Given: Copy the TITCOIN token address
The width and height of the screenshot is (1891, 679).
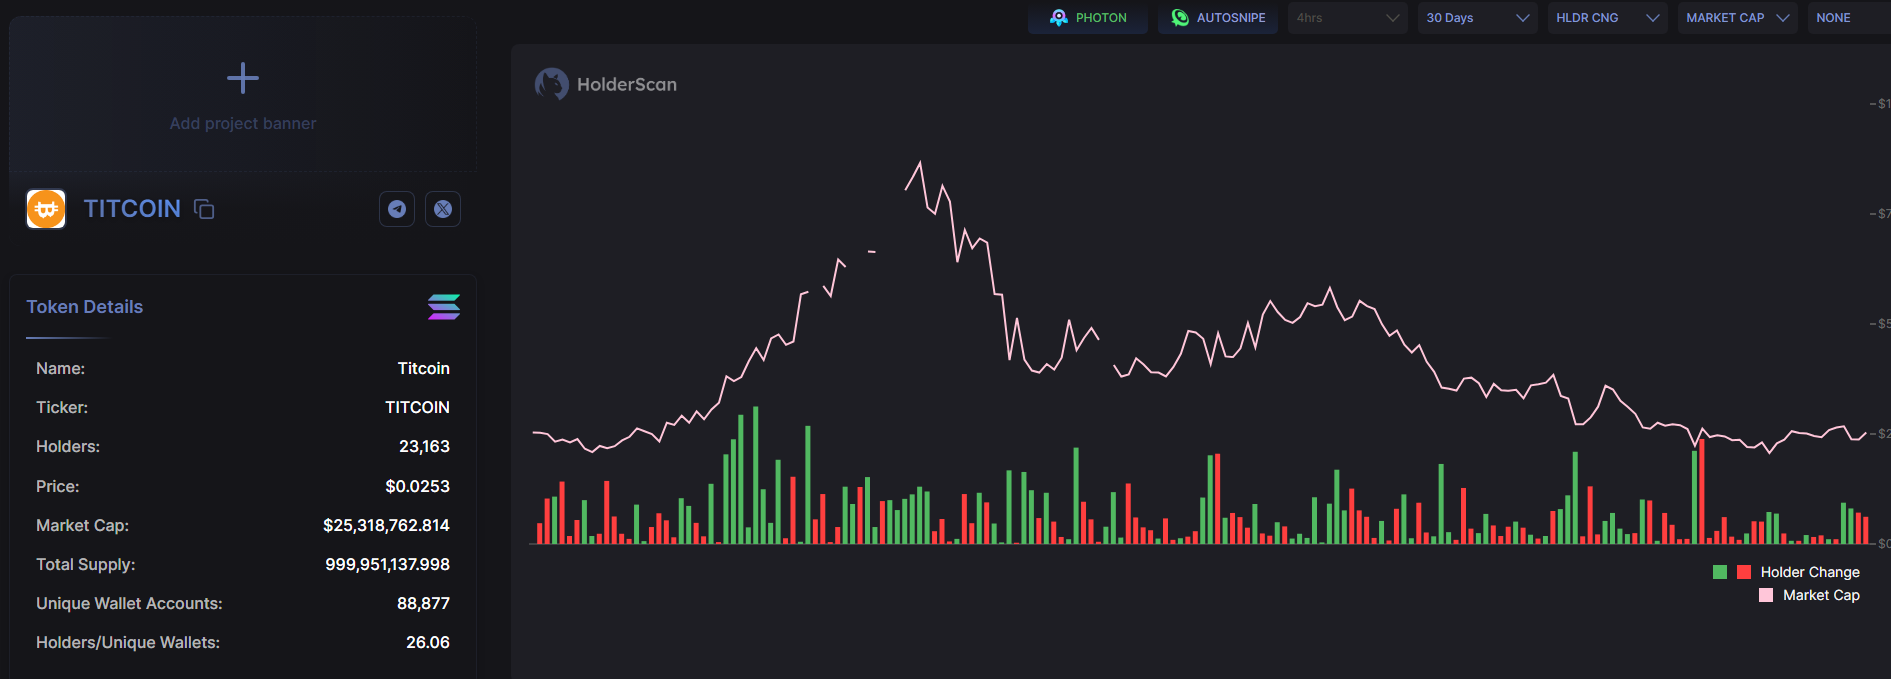Looking at the screenshot, I should click(204, 209).
